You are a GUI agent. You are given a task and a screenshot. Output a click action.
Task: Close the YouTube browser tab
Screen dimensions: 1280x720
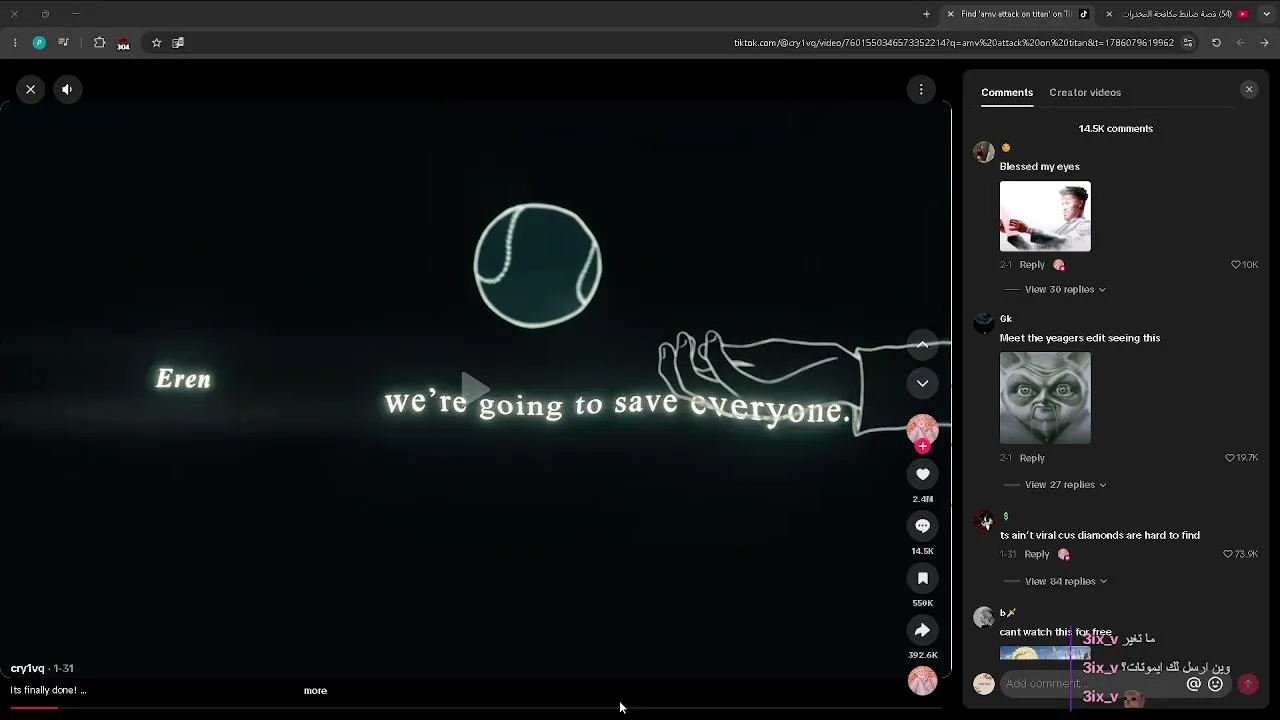1109,14
